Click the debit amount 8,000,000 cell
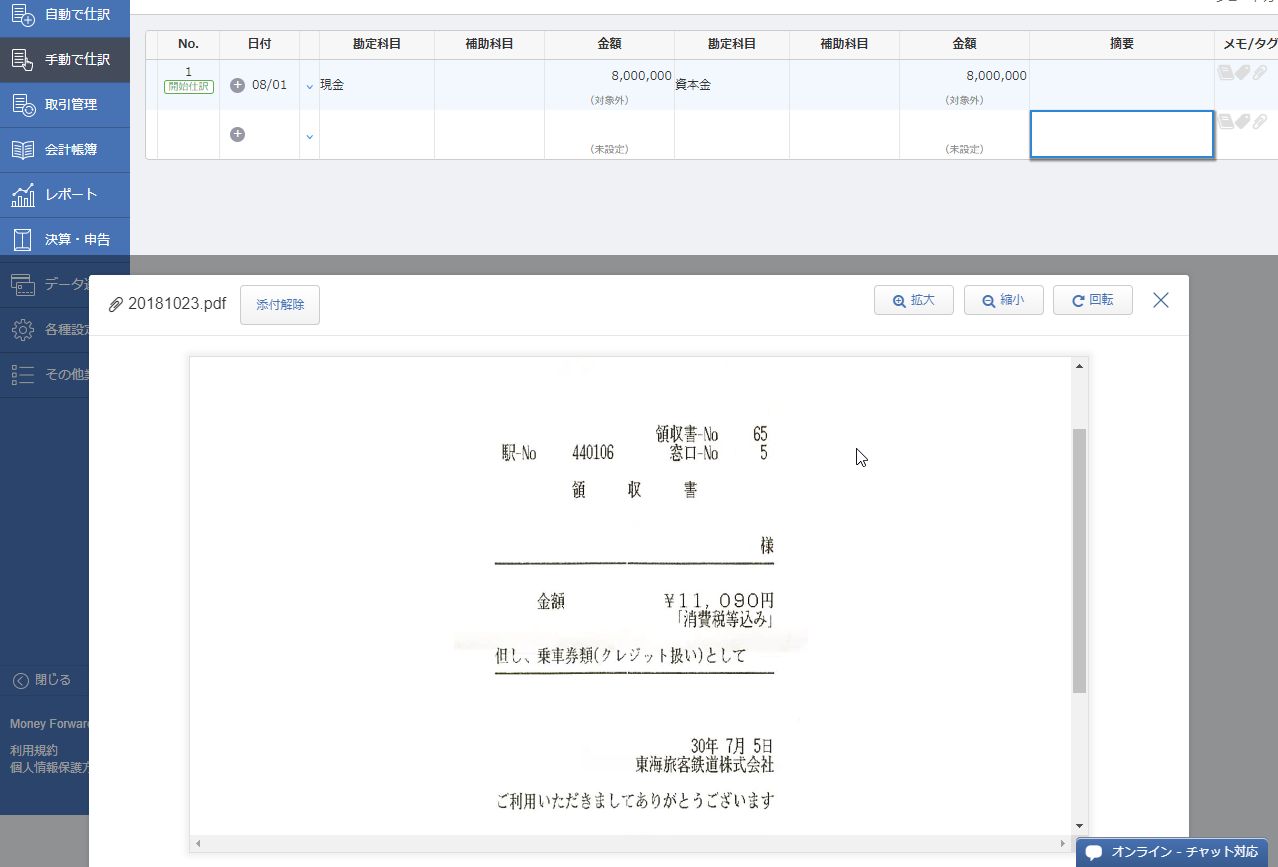 point(609,85)
